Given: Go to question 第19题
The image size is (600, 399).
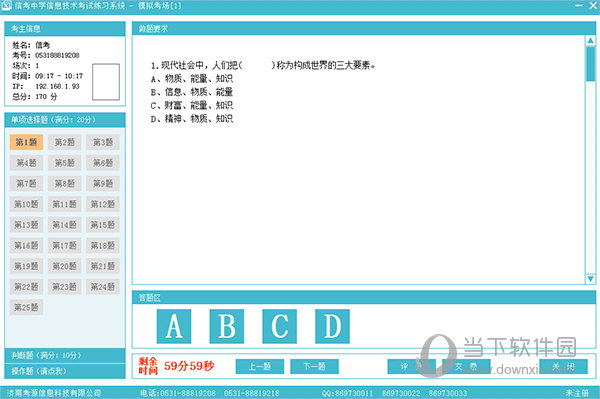Looking at the screenshot, I should (26, 266).
